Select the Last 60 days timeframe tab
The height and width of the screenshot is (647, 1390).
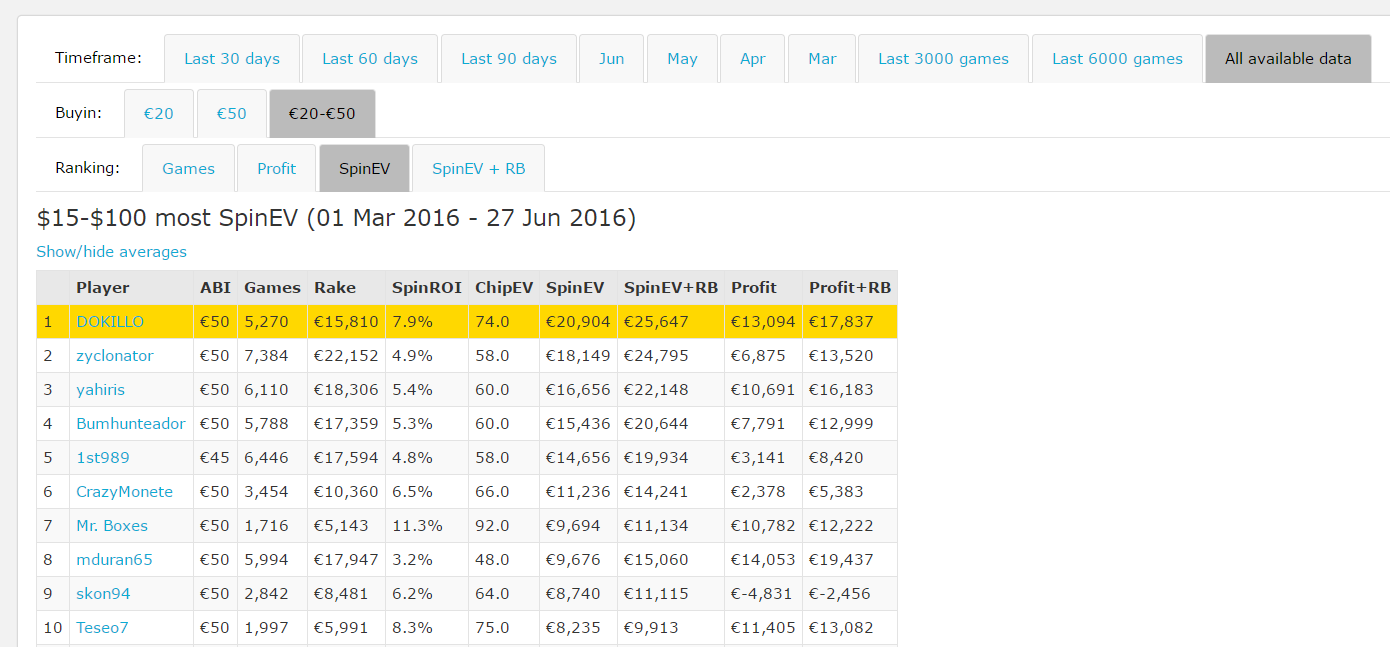(370, 59)
